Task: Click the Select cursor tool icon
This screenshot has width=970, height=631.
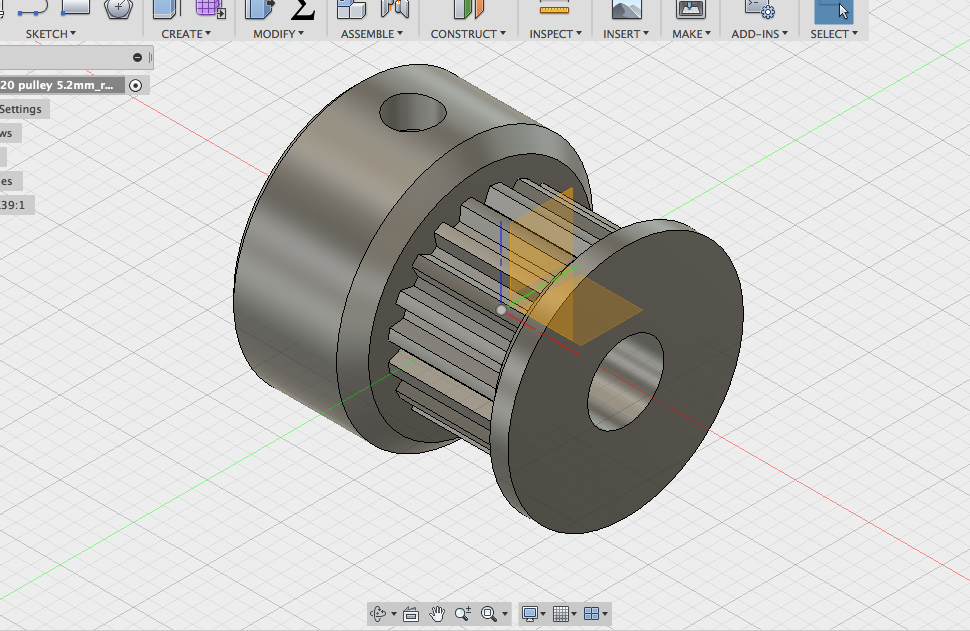Action: coord(833,10)
